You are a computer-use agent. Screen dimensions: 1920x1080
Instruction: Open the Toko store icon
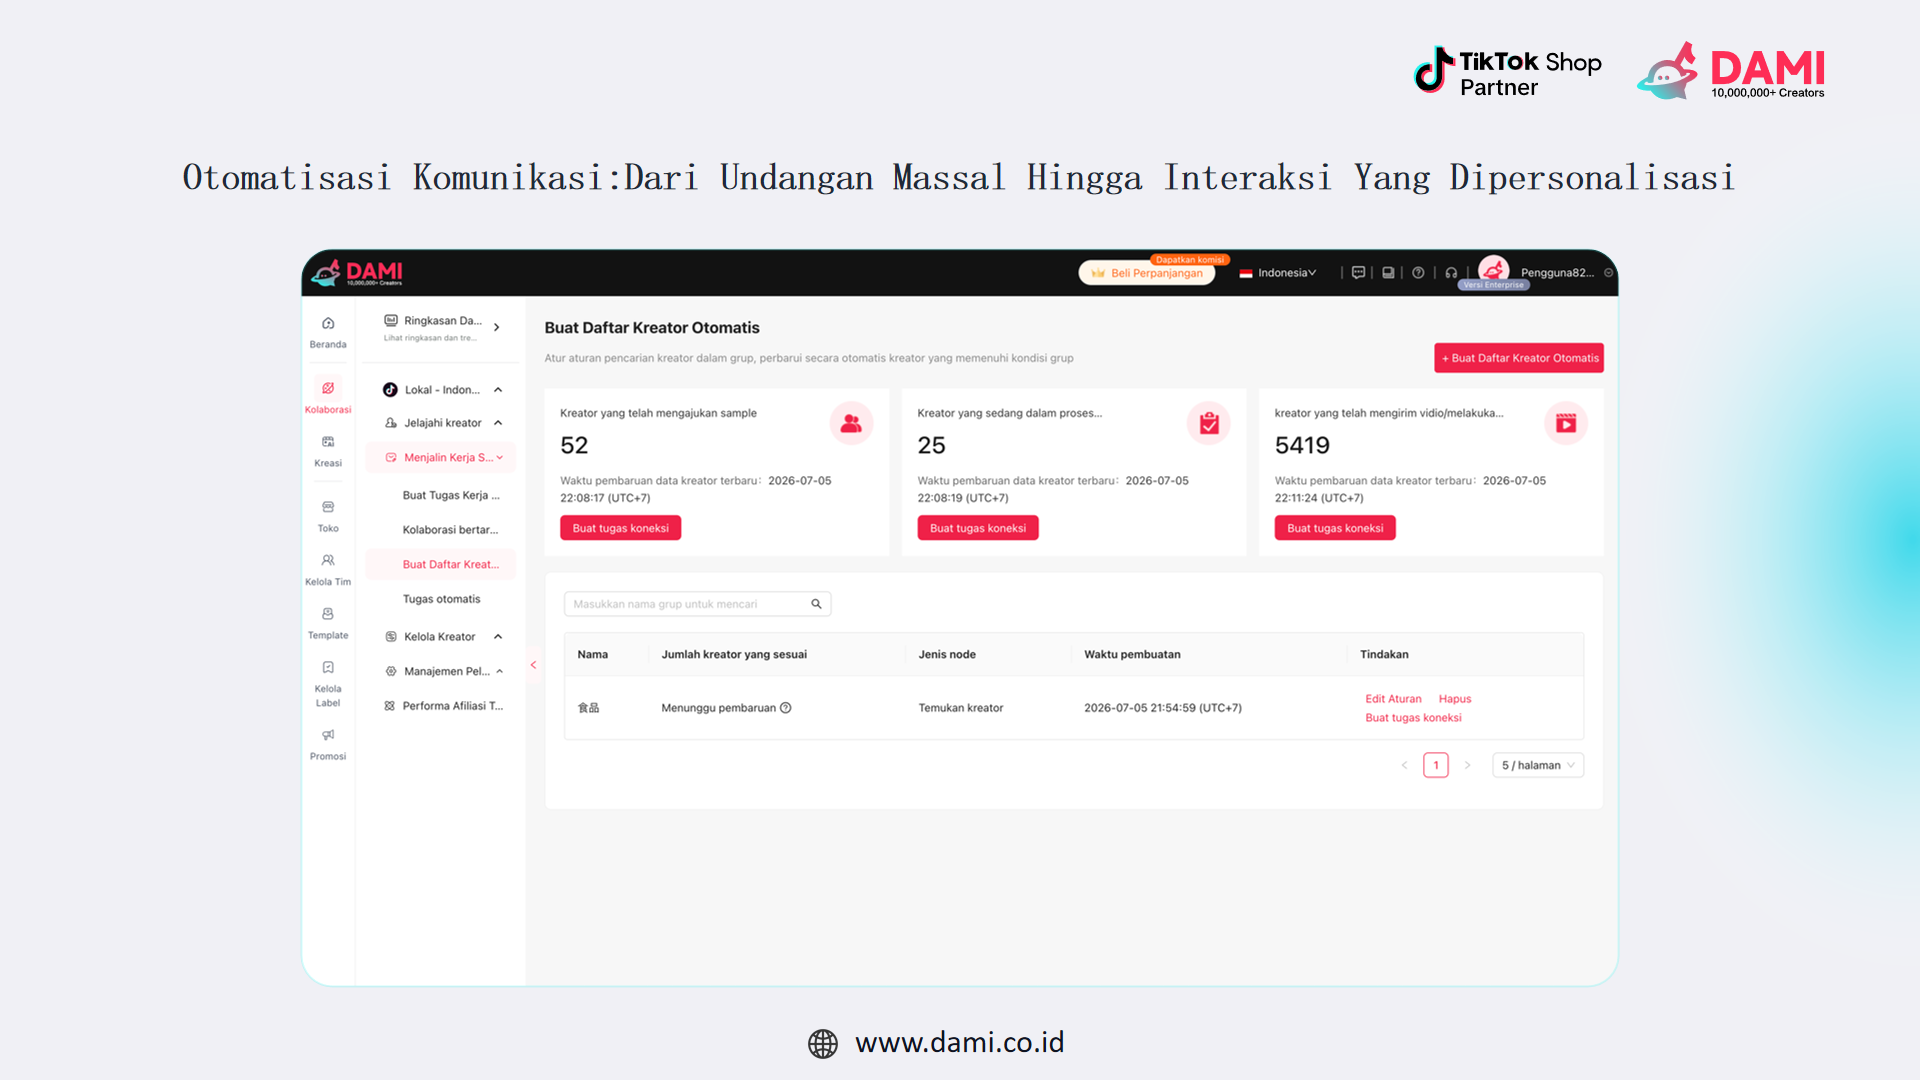point(328,507)
